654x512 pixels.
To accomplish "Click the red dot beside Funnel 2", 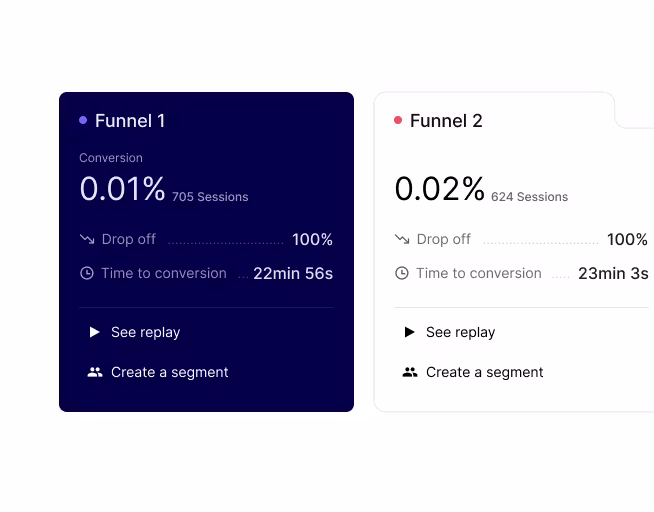I will coord(398,120).
